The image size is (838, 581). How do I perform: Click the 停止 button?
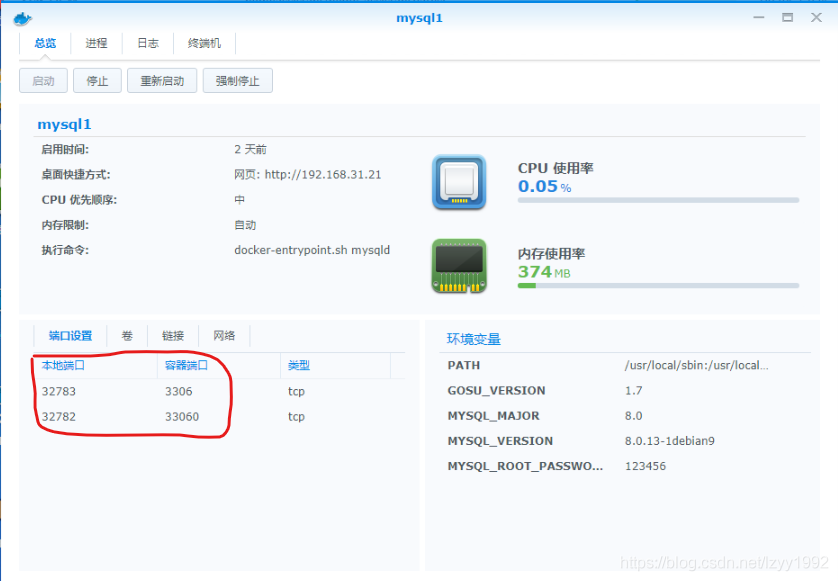(x=97, y=81)
